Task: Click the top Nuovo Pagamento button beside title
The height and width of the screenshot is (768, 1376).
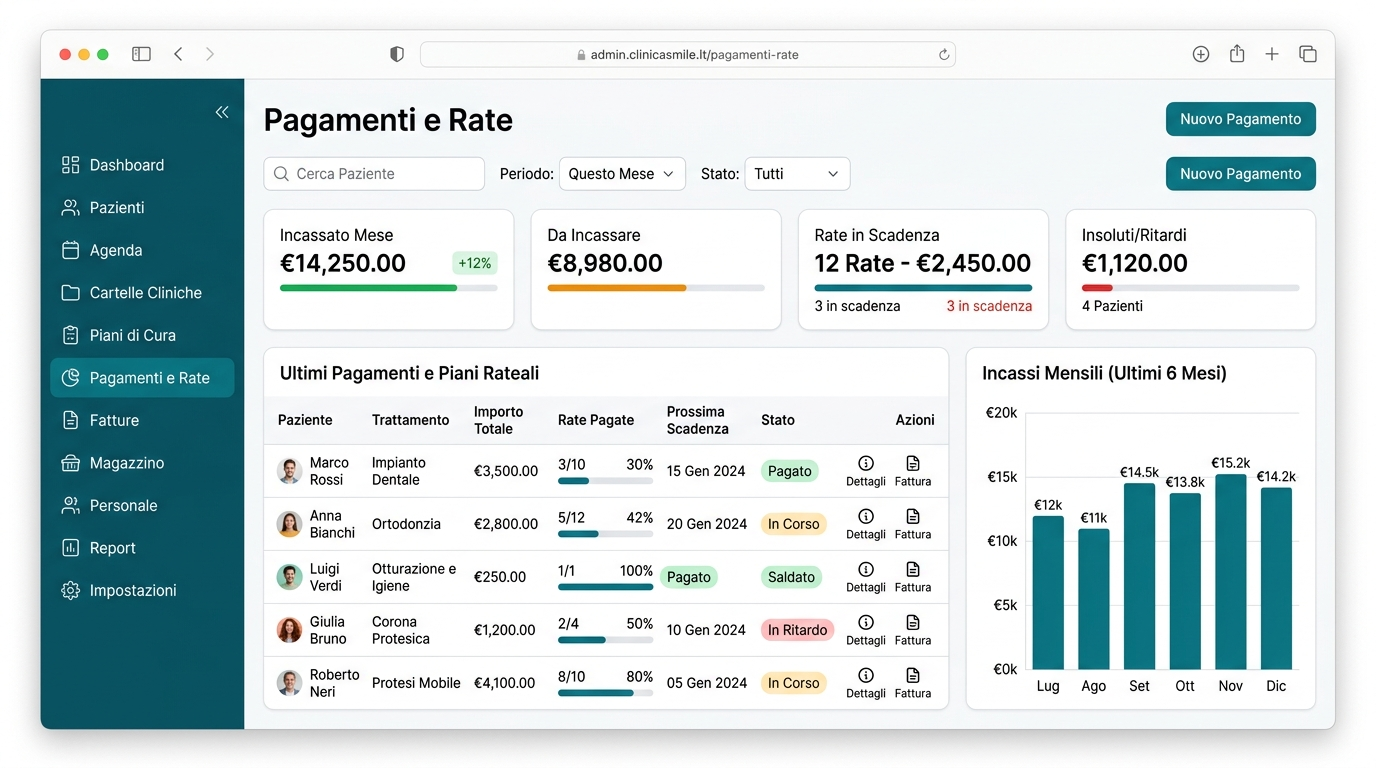Action: tap(1240, 119)
